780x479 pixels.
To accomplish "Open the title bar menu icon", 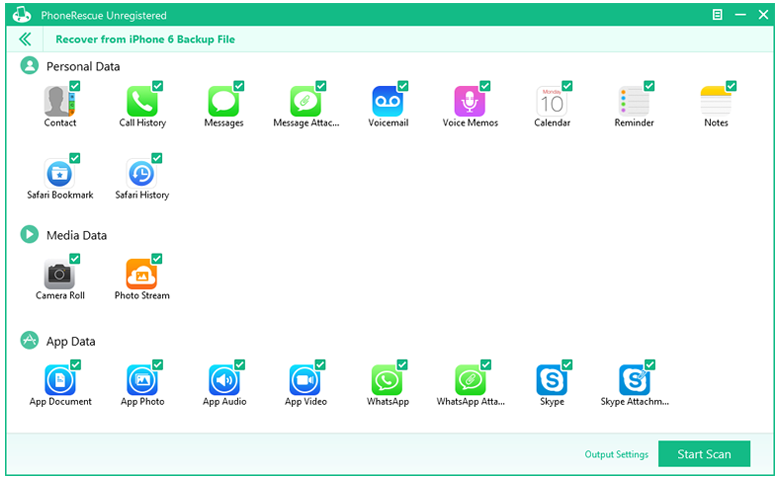I will [x=717, y=15].
